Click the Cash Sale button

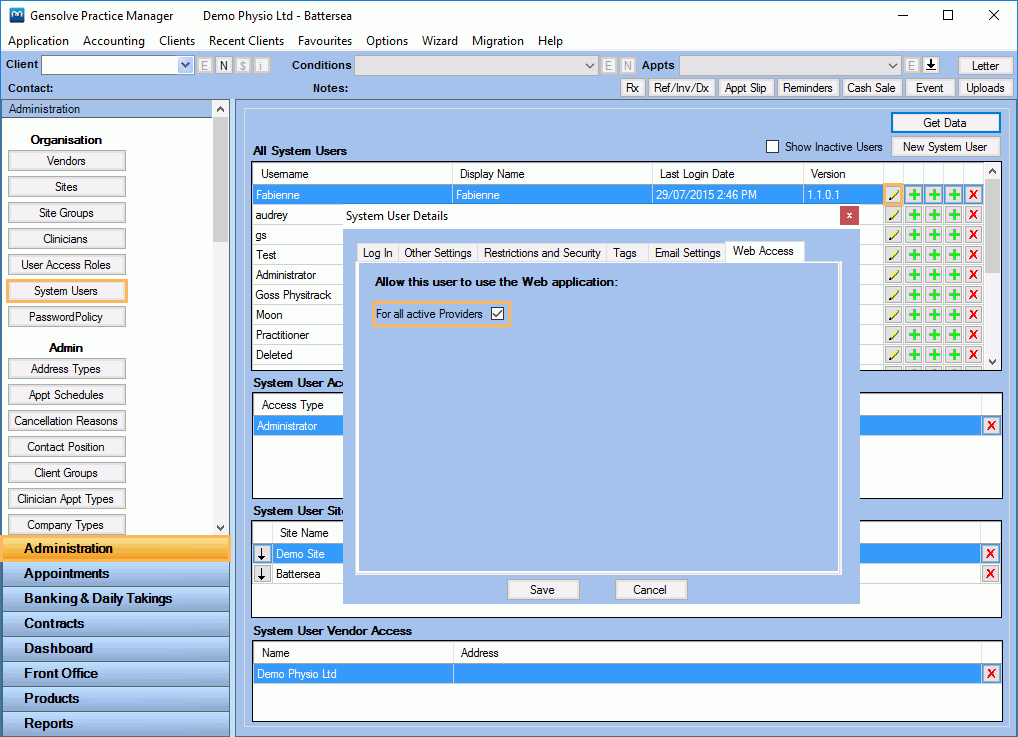pos(871,88)
